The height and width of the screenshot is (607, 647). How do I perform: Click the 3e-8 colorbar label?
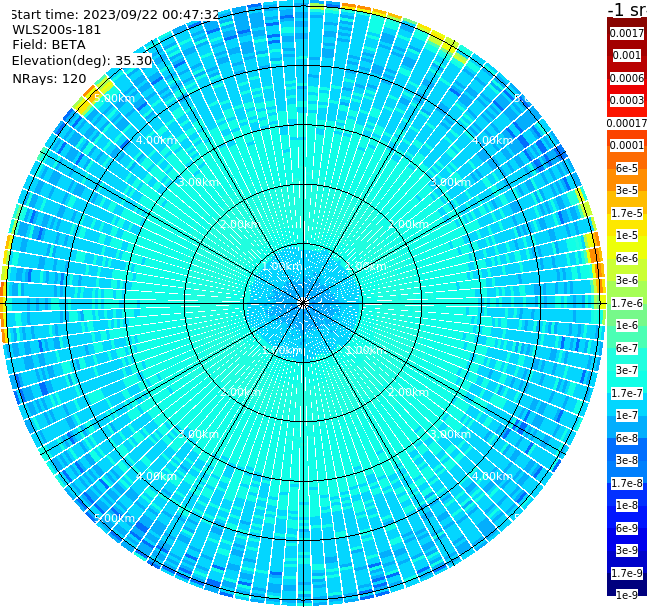627,460
